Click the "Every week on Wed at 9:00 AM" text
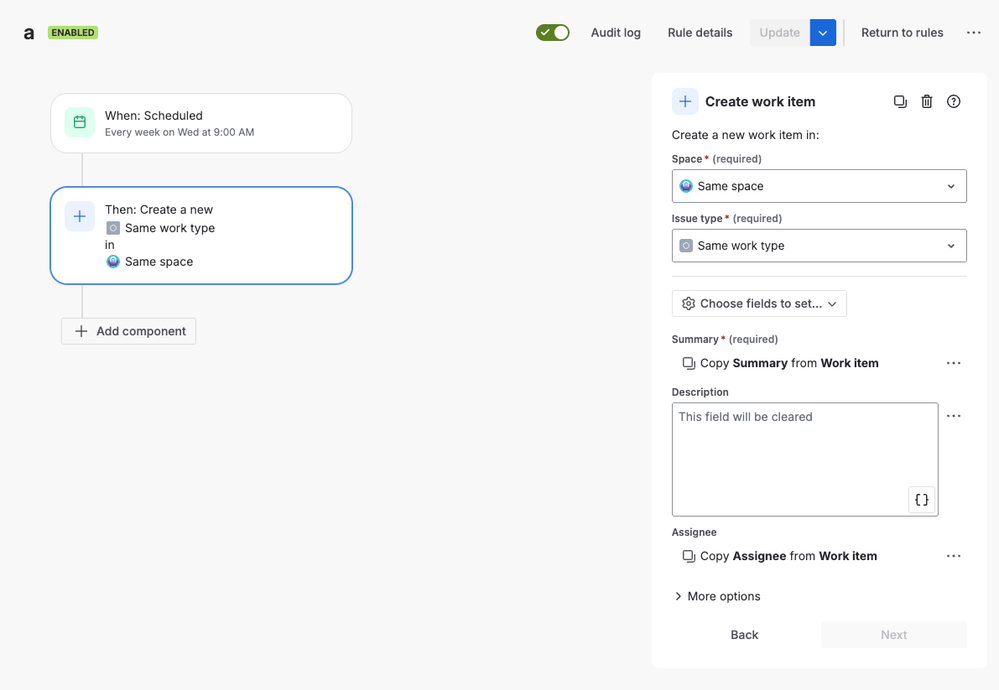 point(179,133)
